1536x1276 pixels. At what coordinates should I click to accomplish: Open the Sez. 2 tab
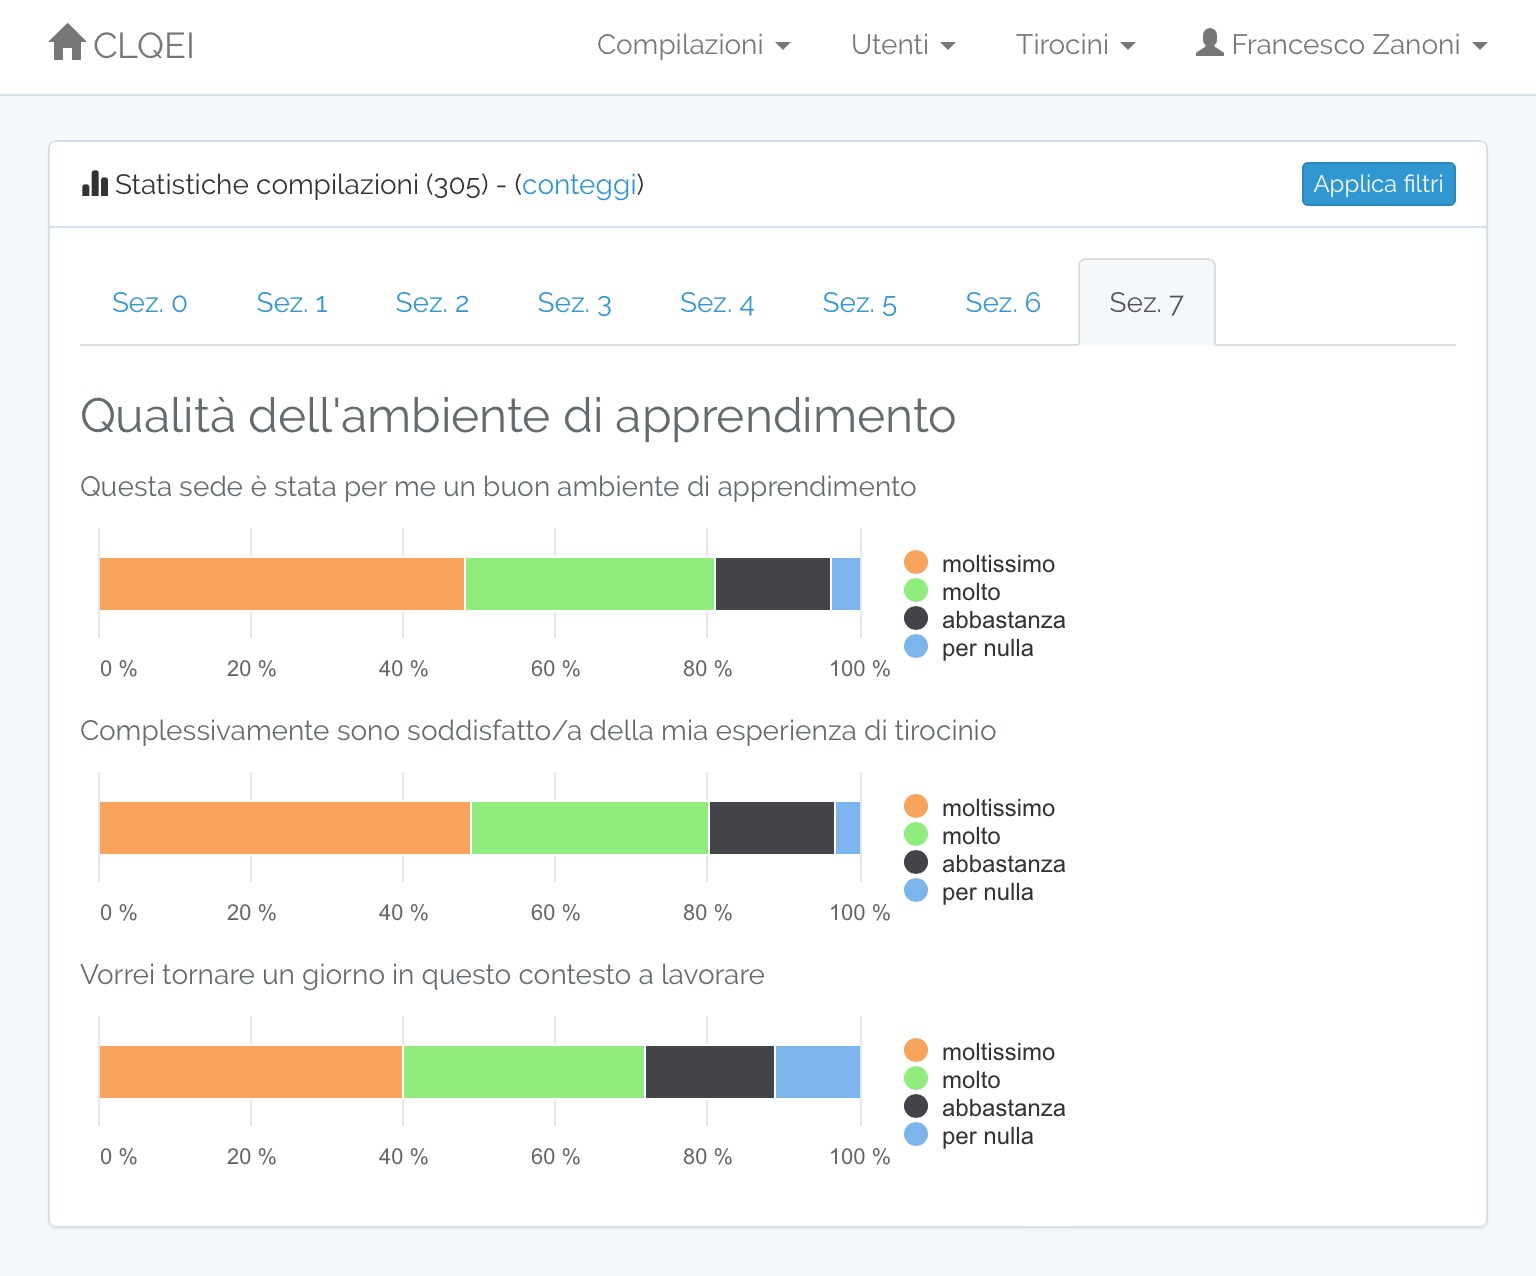pyautogui.click(x=432, y=302)
